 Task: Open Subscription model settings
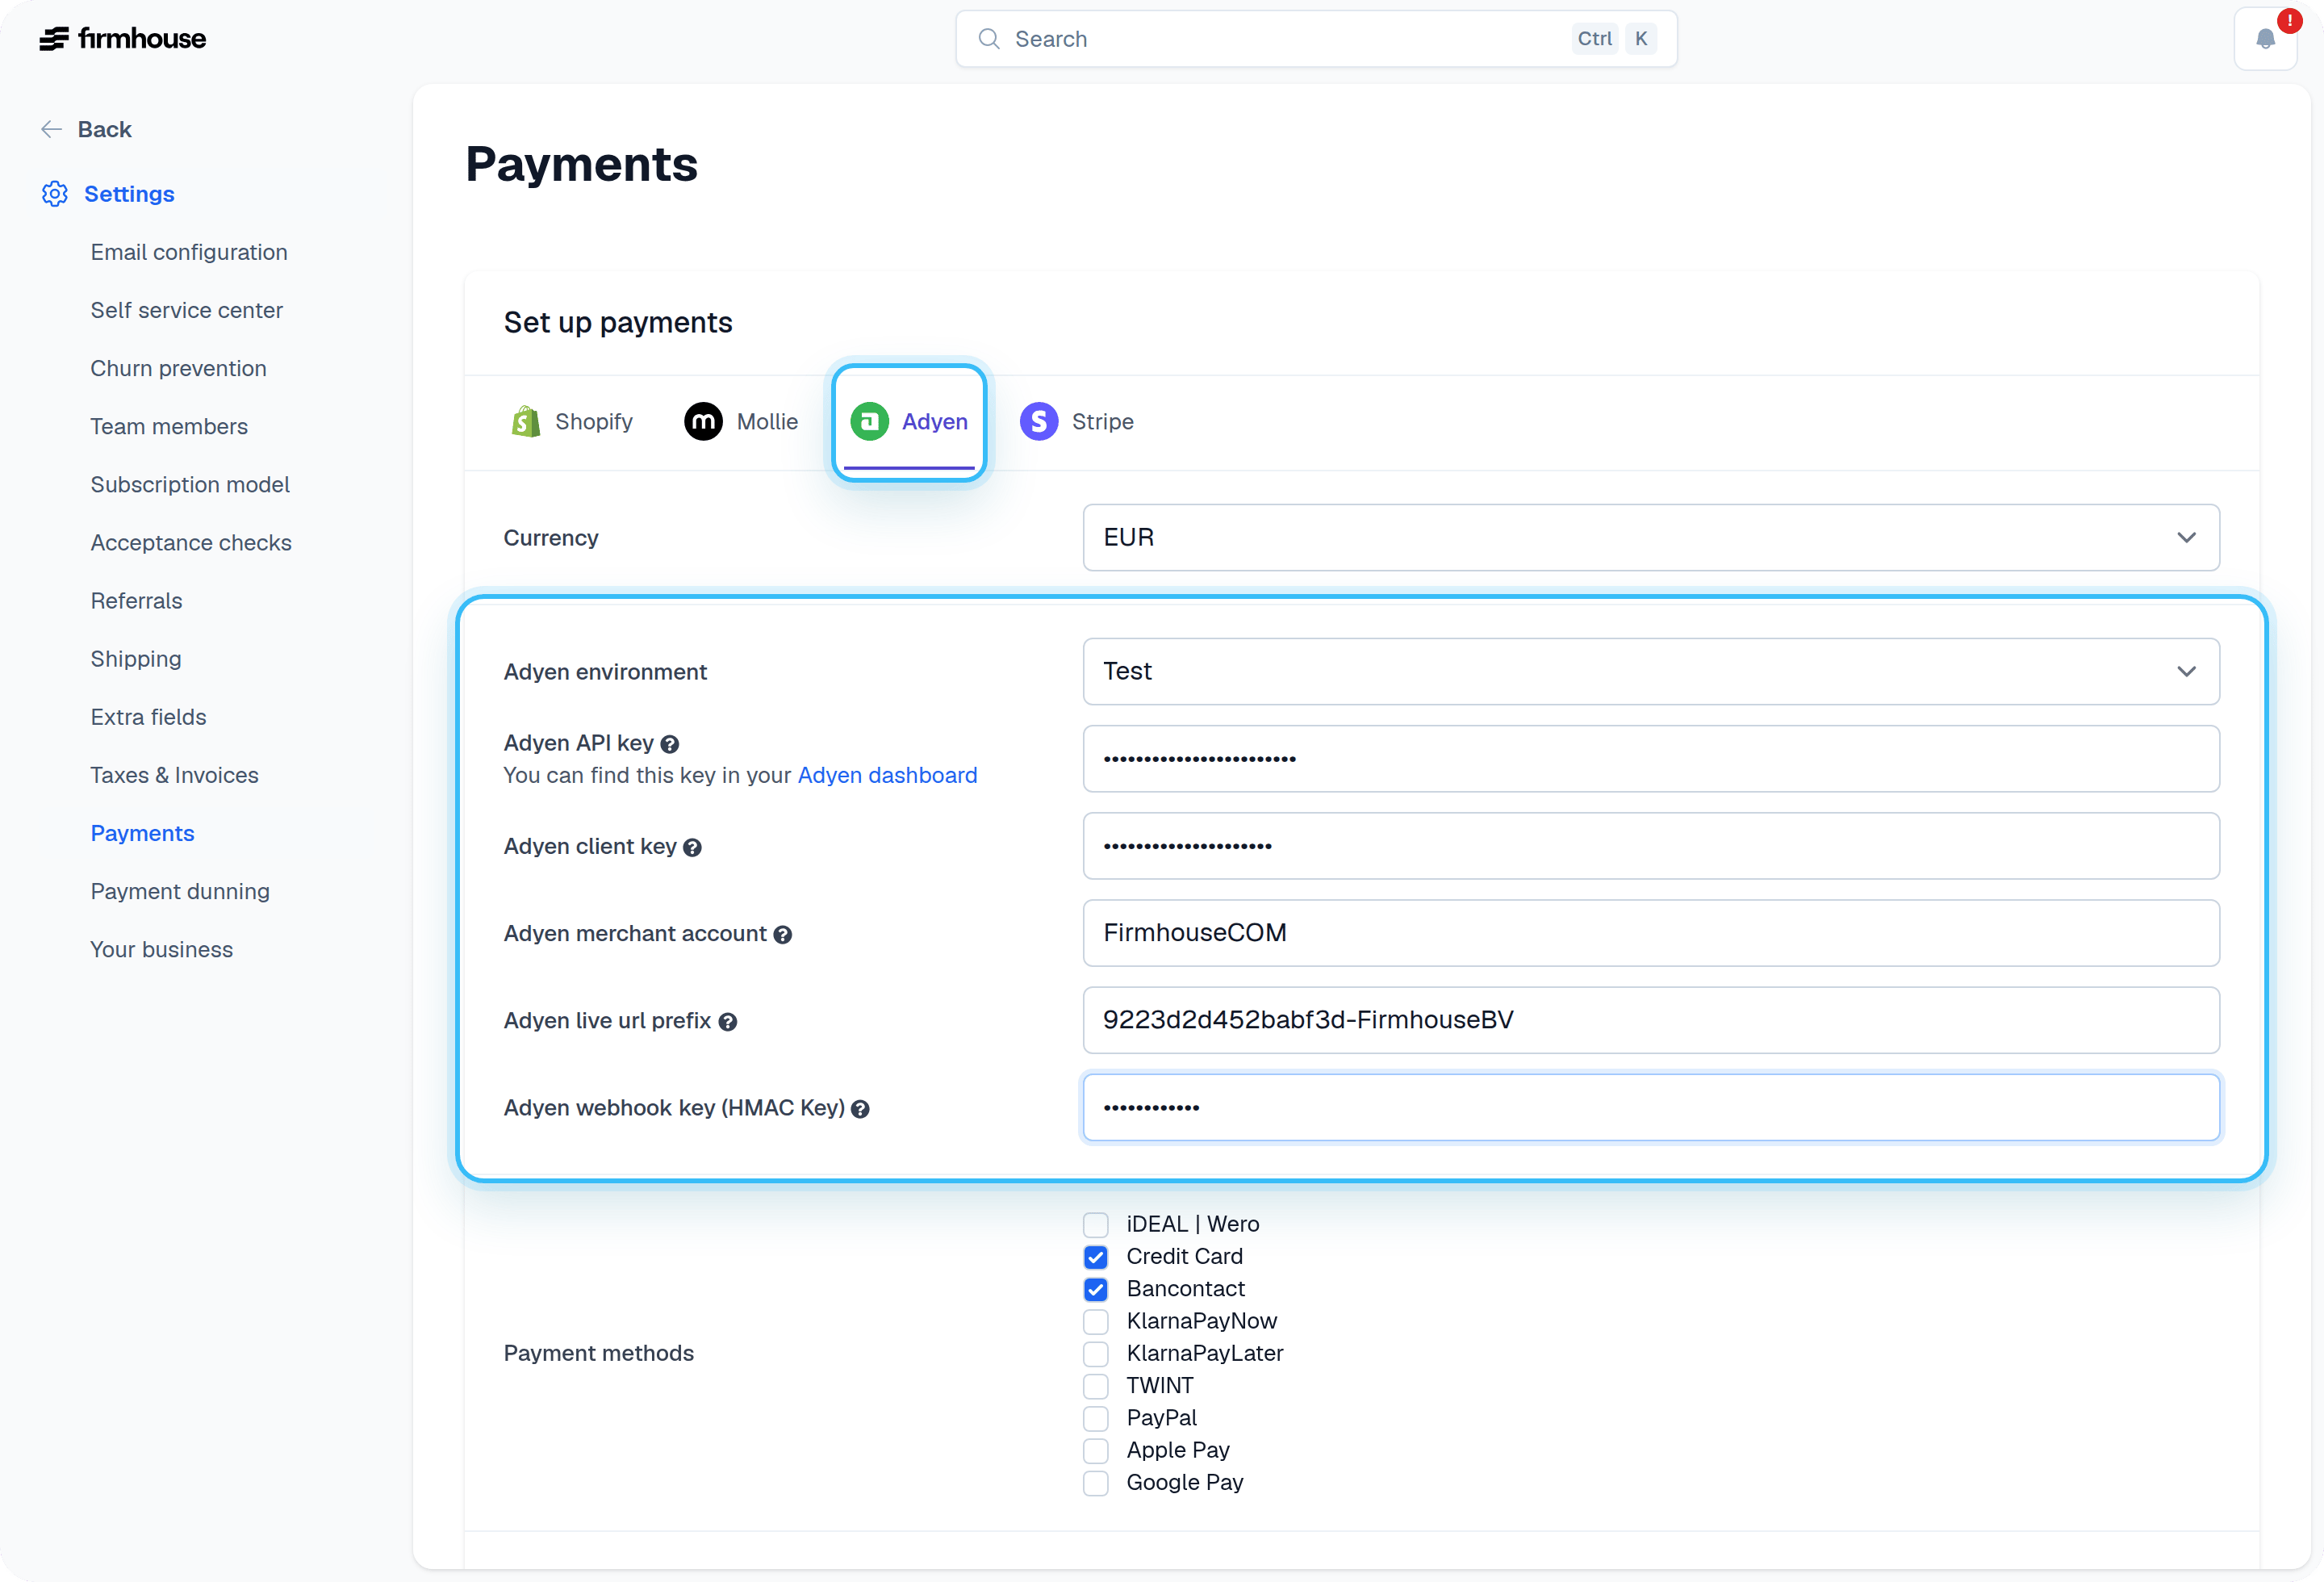pos(190,485)
